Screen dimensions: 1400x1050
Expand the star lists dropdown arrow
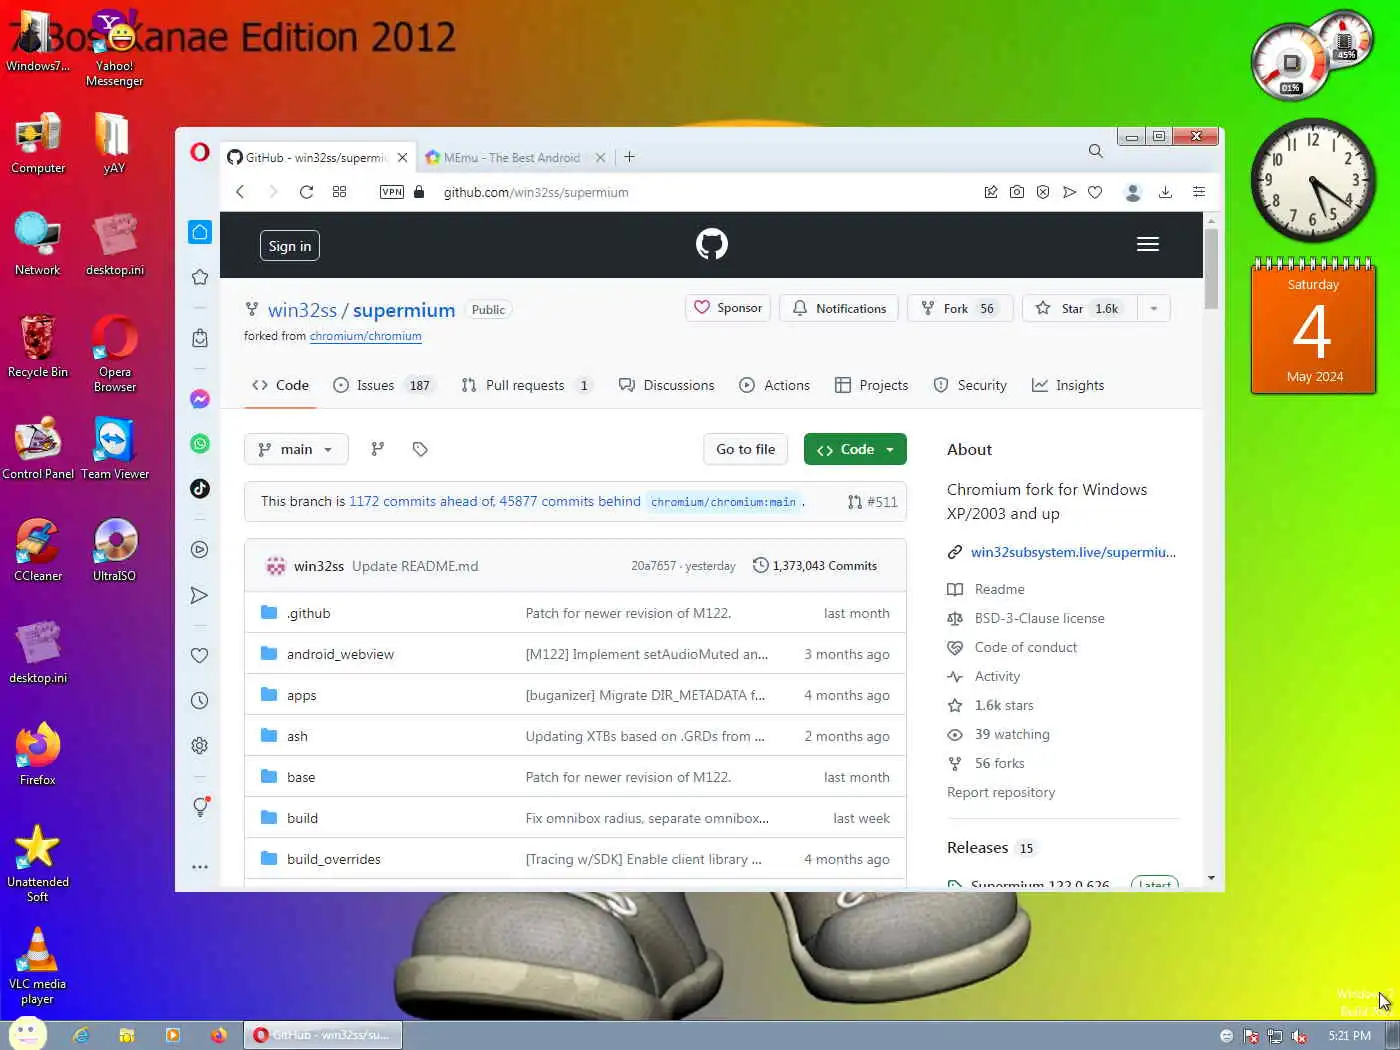click(x=1154, y=308)
